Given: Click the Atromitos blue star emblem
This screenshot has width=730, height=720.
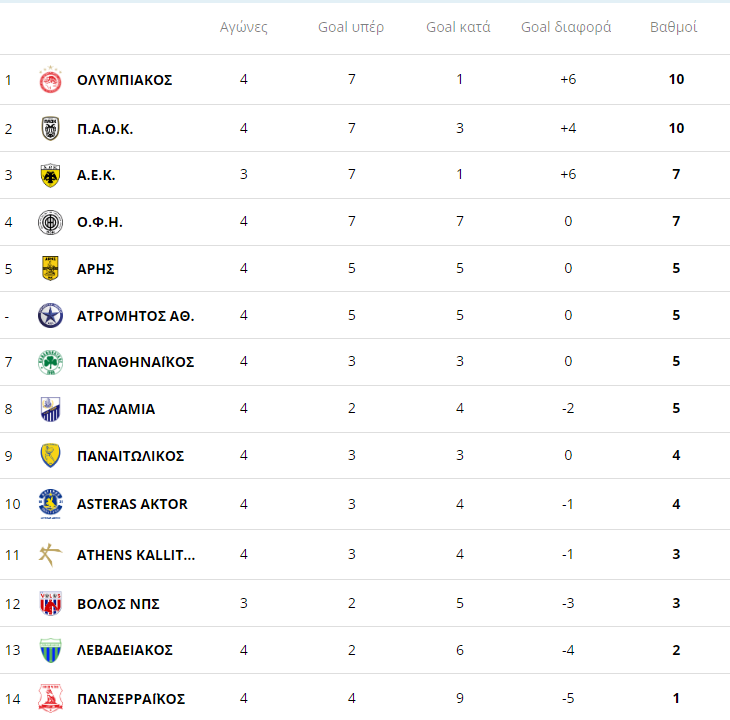Looking at the screenshot, I should (x=50, y=316).
